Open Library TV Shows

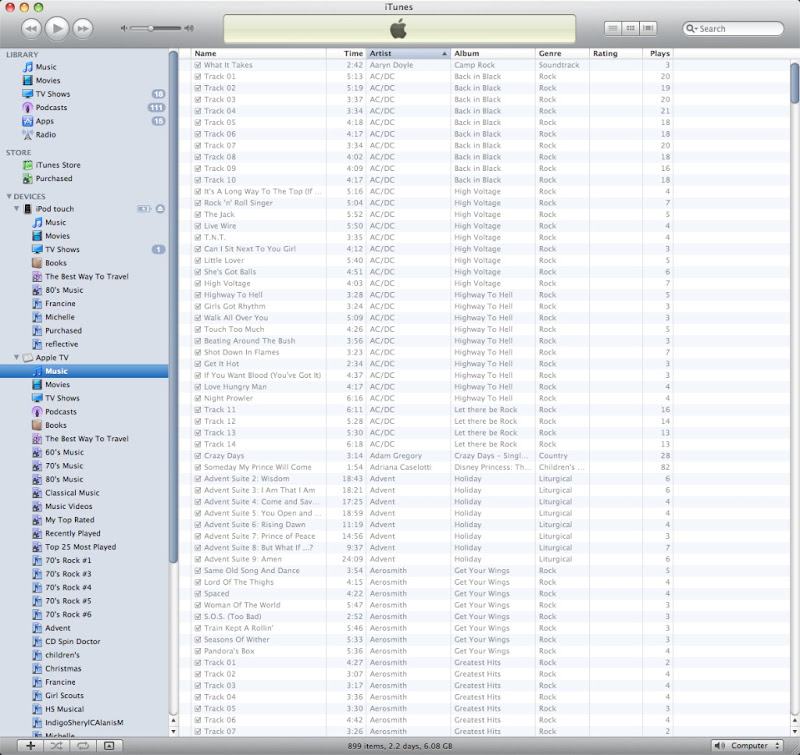(x=53, y=94)
